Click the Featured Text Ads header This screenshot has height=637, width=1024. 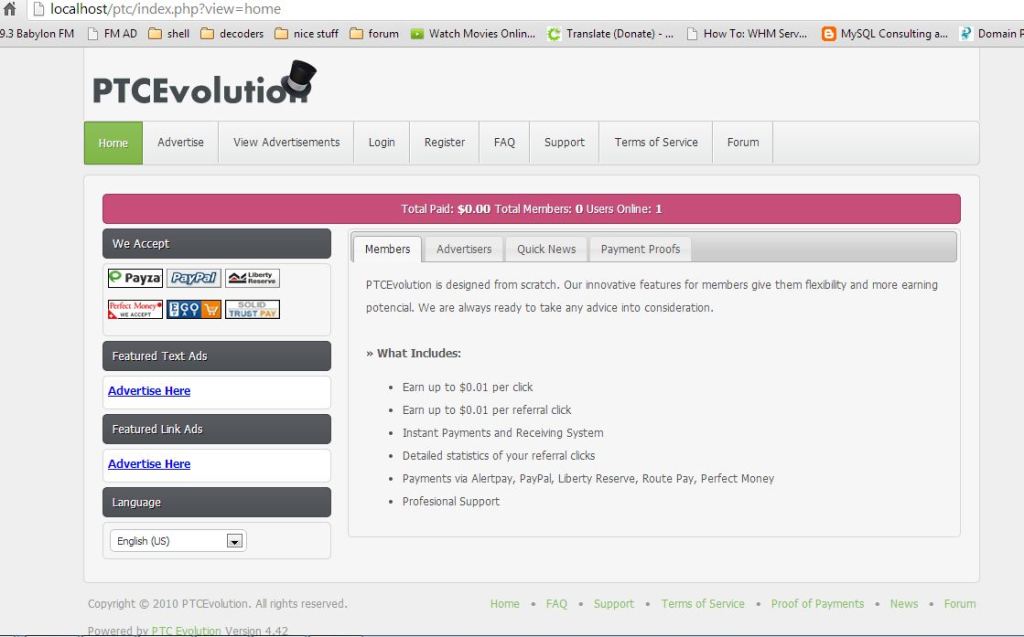[x=217, y=356]
